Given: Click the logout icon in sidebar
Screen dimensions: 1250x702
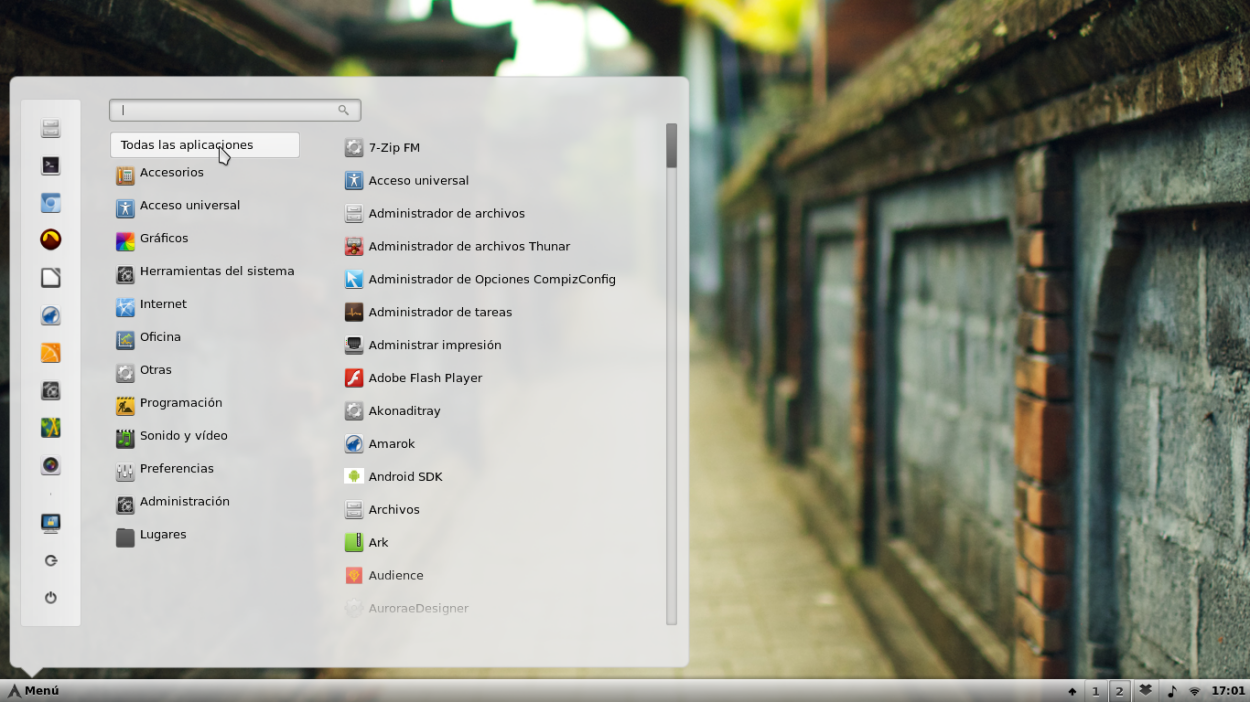Looking at the screenshot, I should pyautogui.click(x=50, y=561).
